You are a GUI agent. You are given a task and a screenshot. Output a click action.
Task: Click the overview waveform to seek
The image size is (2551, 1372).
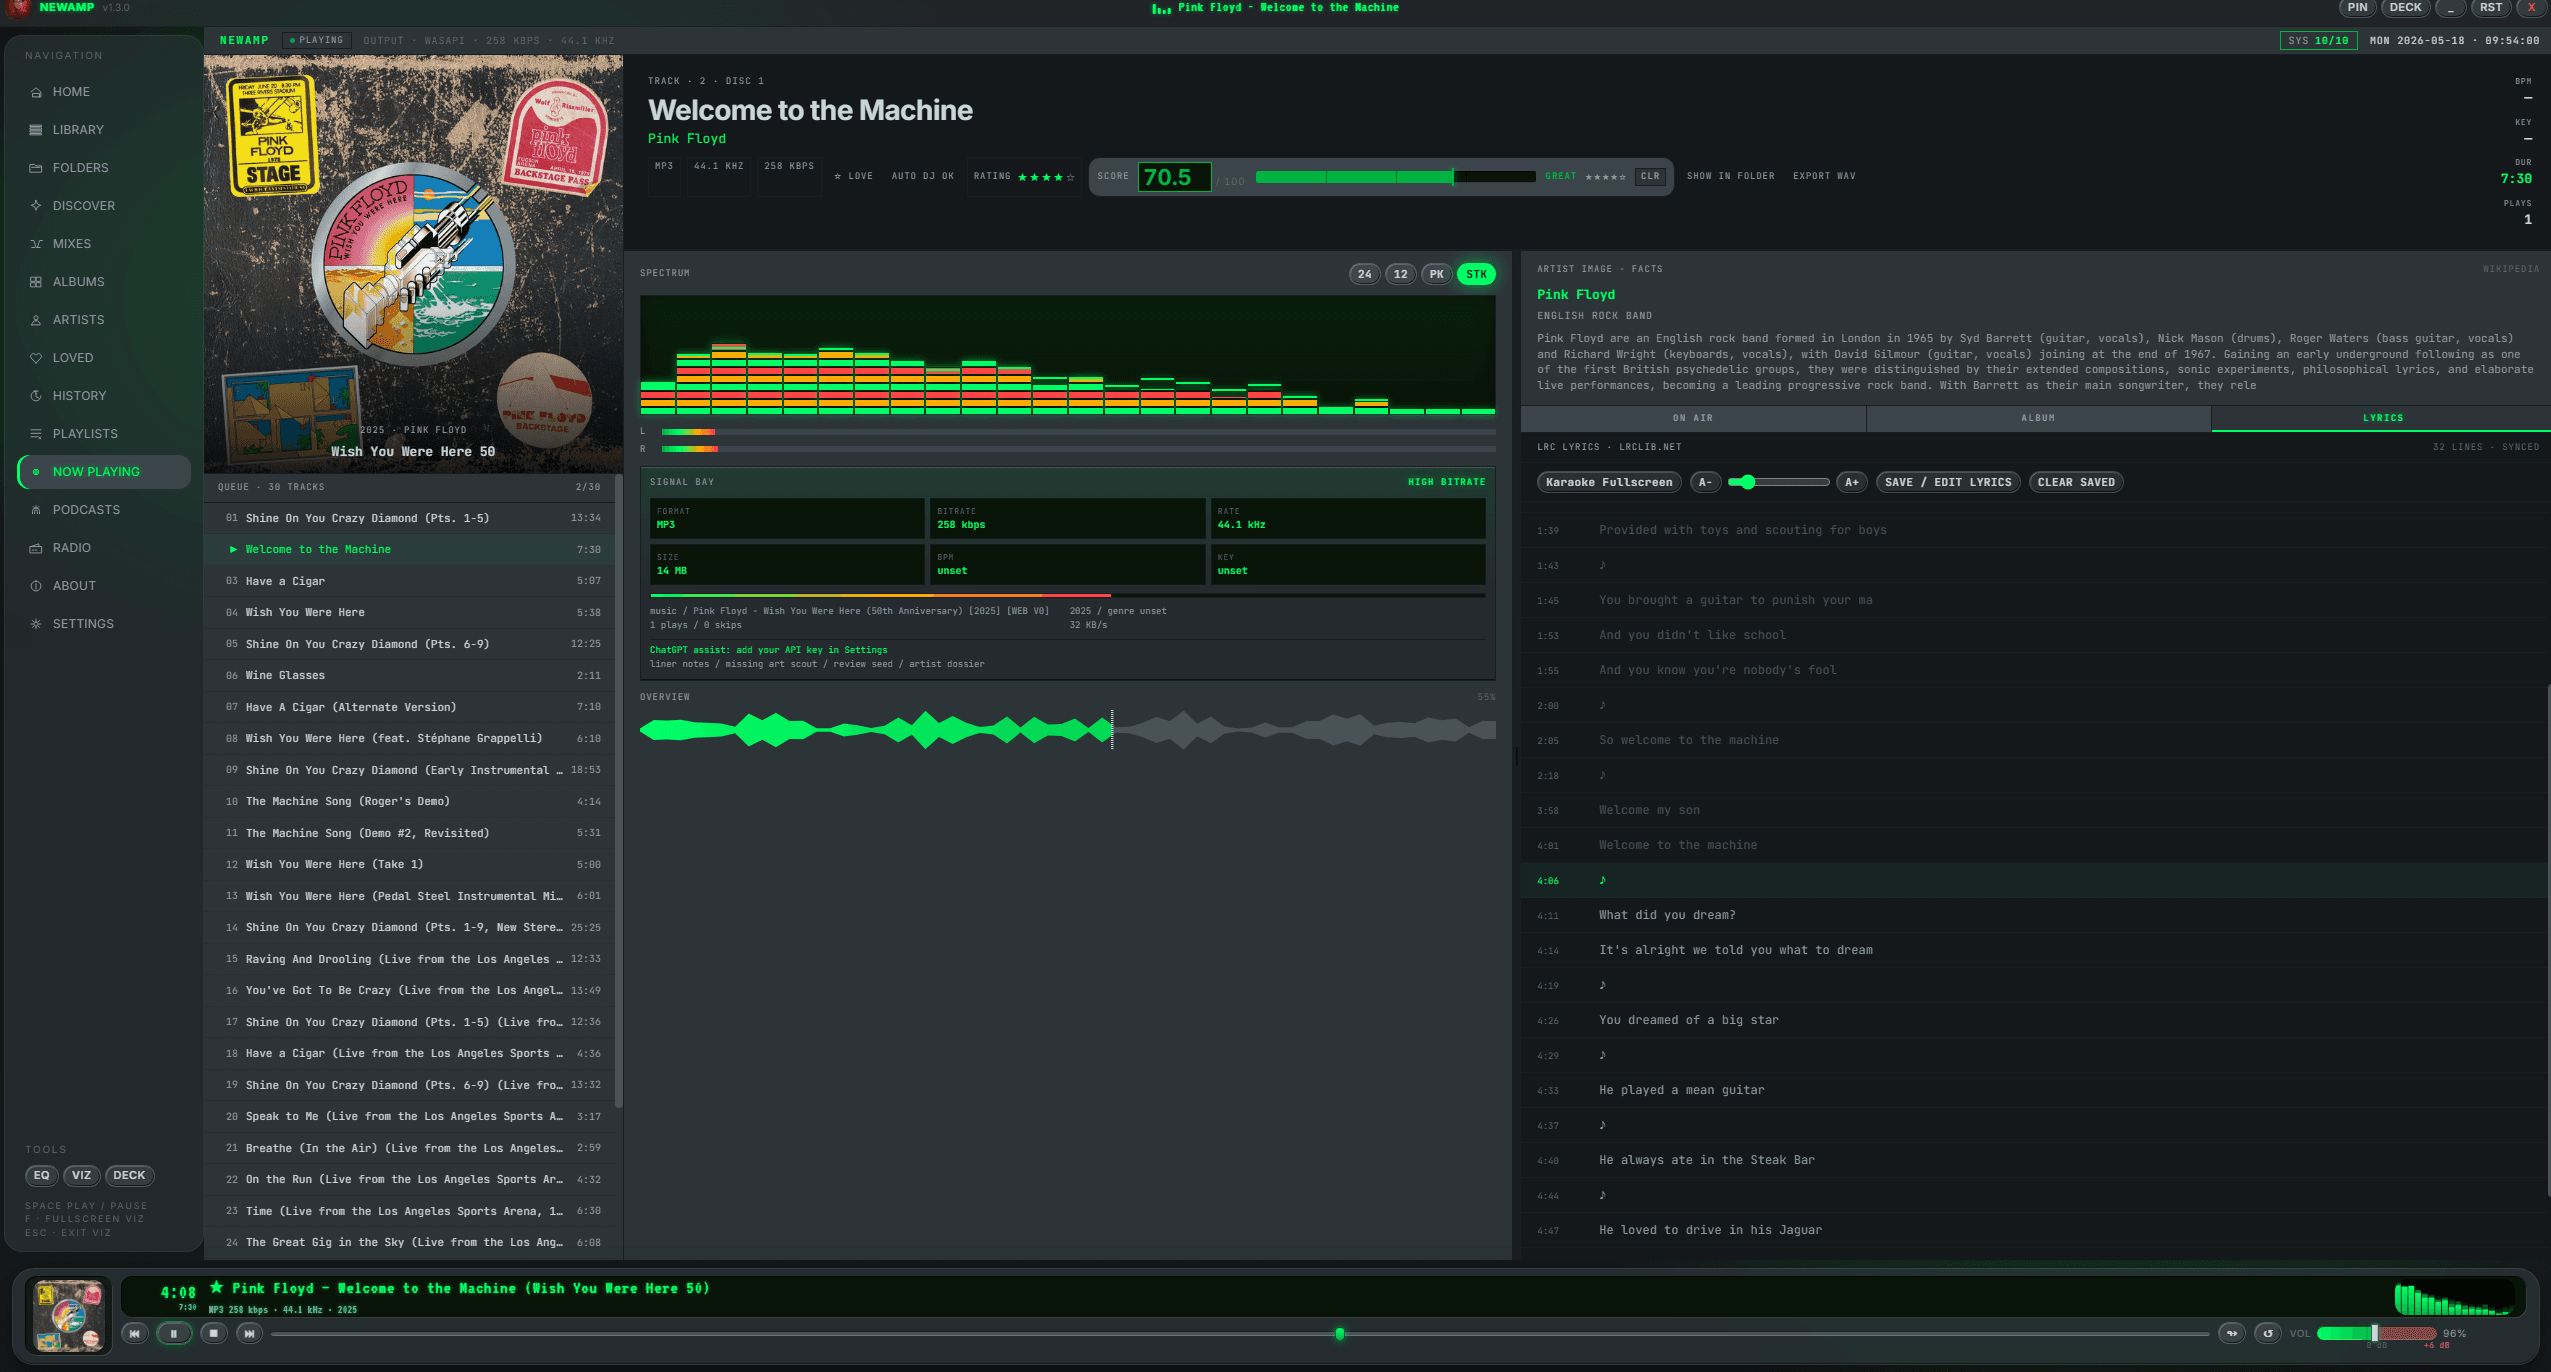[x=1068, y=730]
